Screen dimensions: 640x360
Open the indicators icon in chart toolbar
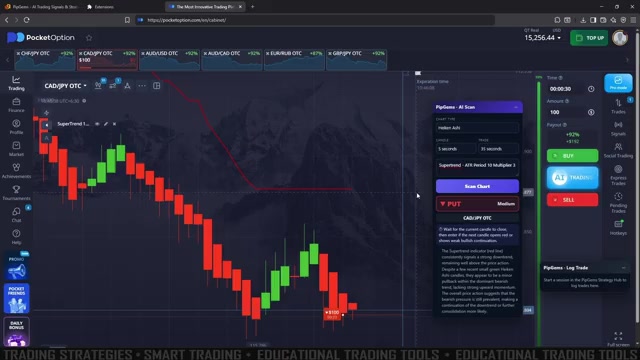113,86
